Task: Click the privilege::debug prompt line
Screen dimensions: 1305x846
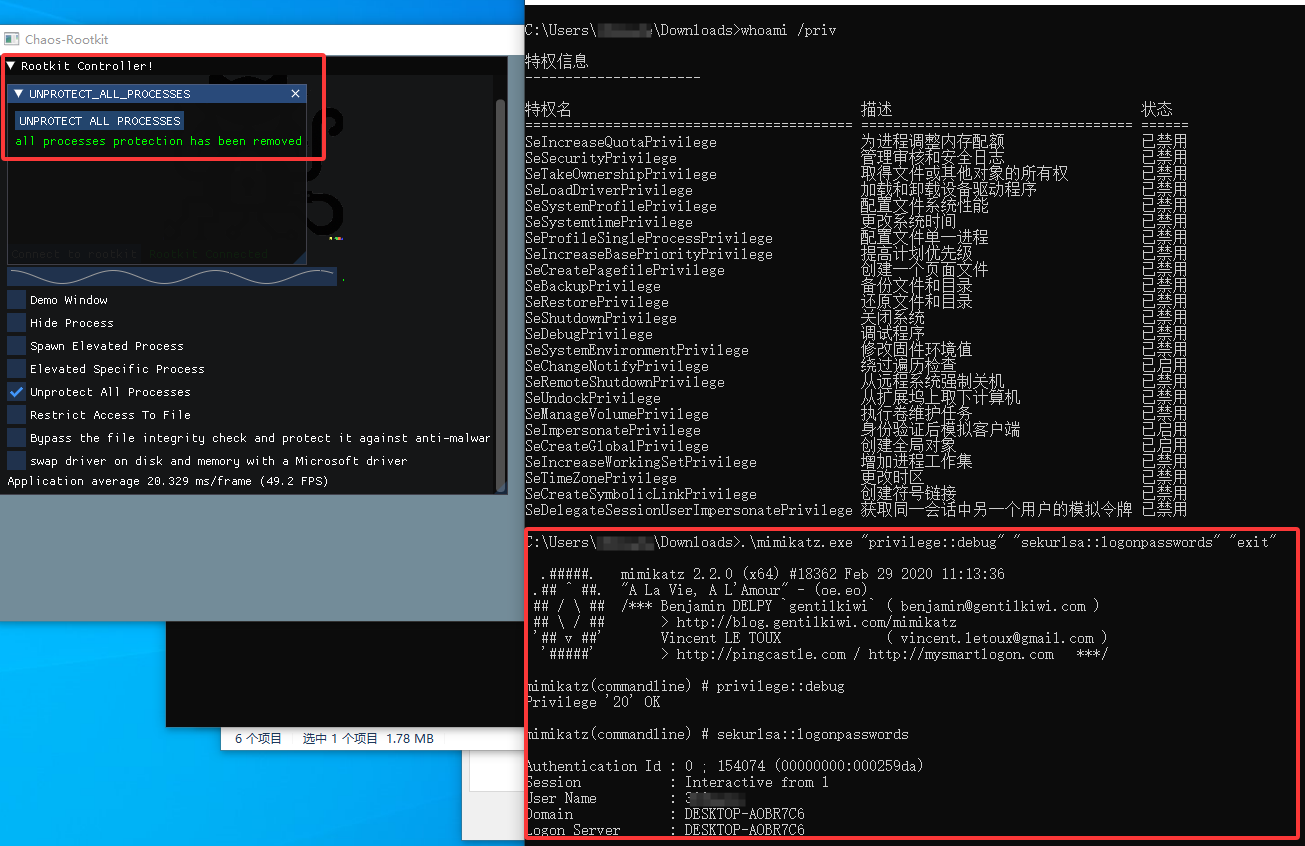Action: (x=685, y=686)
